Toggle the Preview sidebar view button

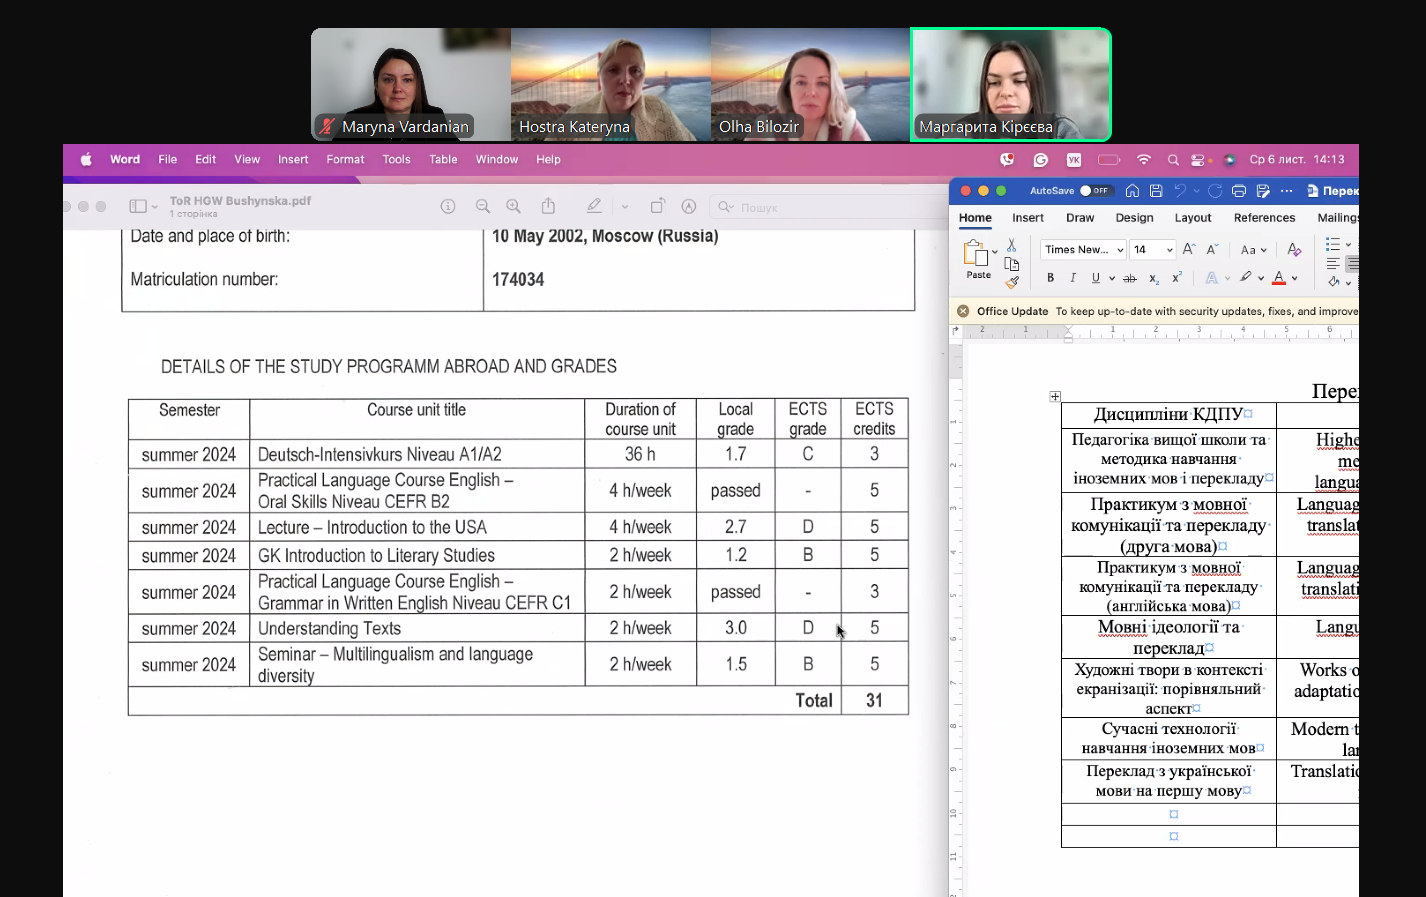(138, 206)
